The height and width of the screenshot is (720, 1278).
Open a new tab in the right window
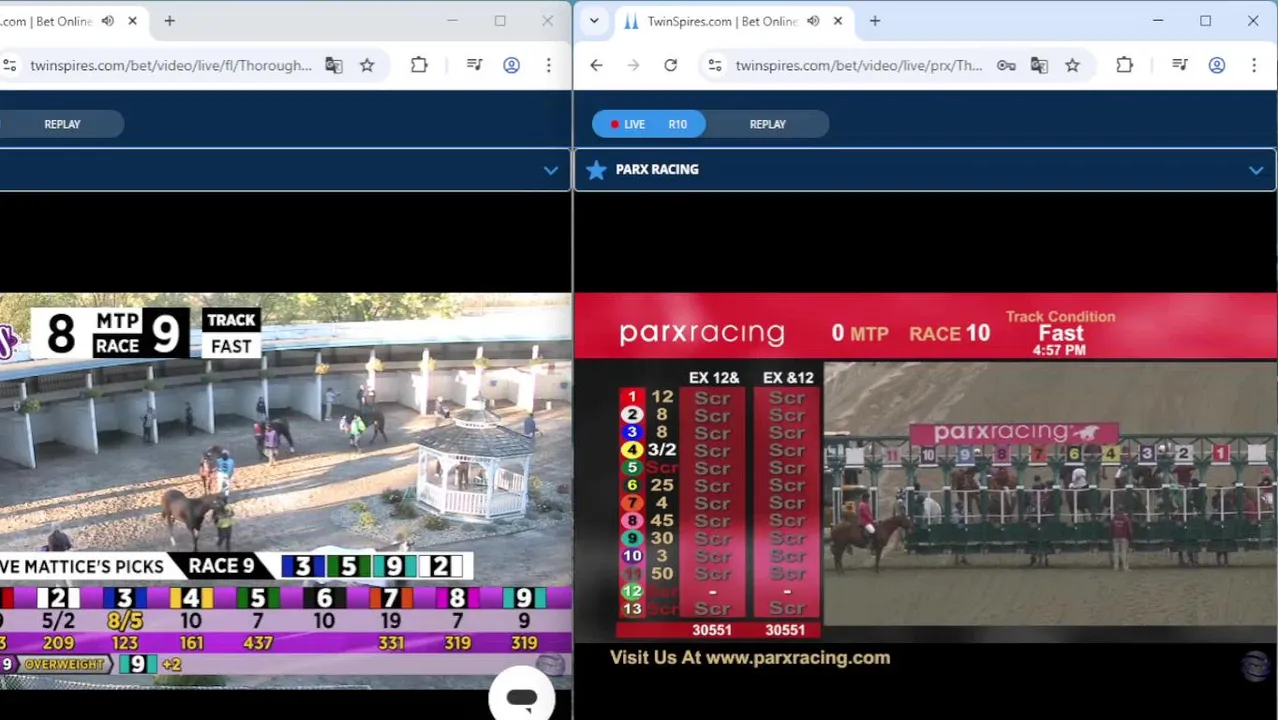875,21
